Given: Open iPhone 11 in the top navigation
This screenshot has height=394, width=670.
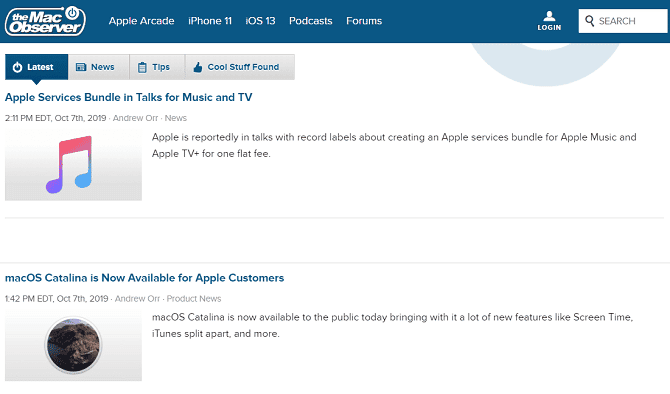Looking at the screenshot, I should pyautogui.click(x=210, y=21).
